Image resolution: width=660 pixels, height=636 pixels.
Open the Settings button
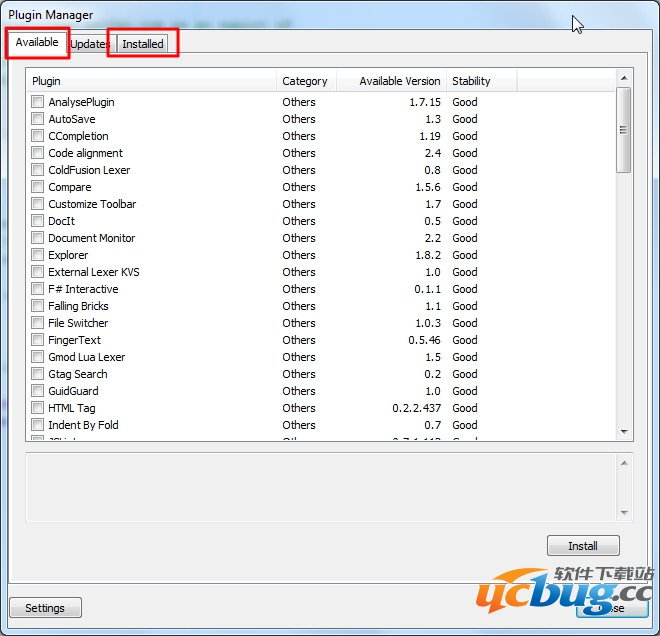click(45, 608)
